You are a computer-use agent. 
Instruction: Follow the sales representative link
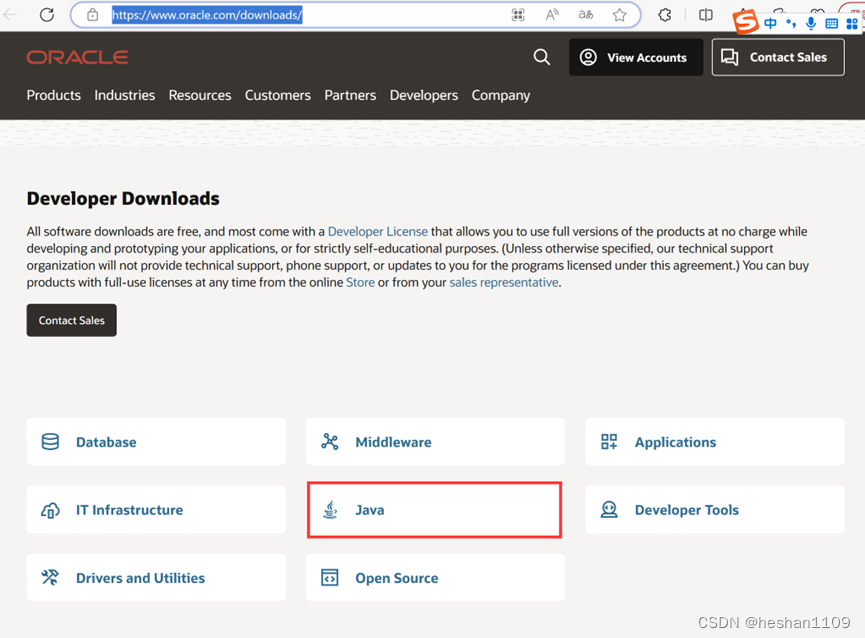tap(504, 282)
